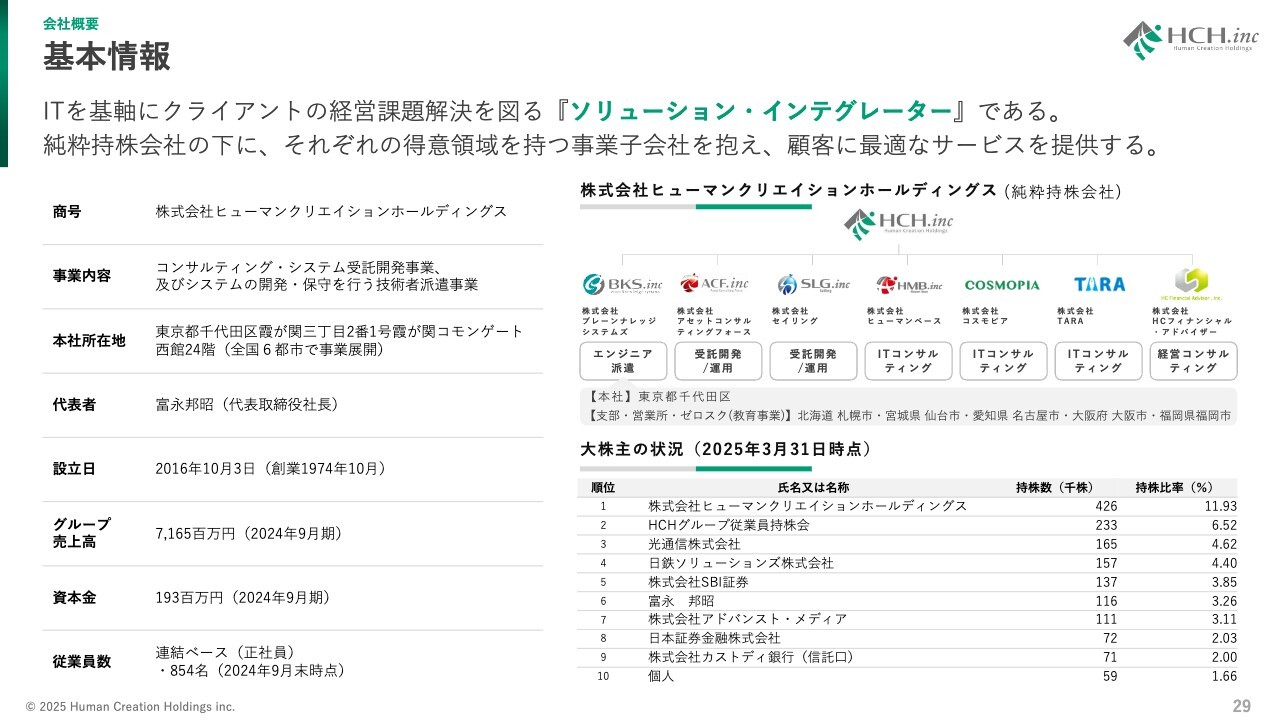The width and height of the screenshot is (1280, 720).
Task: Click the HMB.inc subsidiary logo
Action: pos(909,285)
